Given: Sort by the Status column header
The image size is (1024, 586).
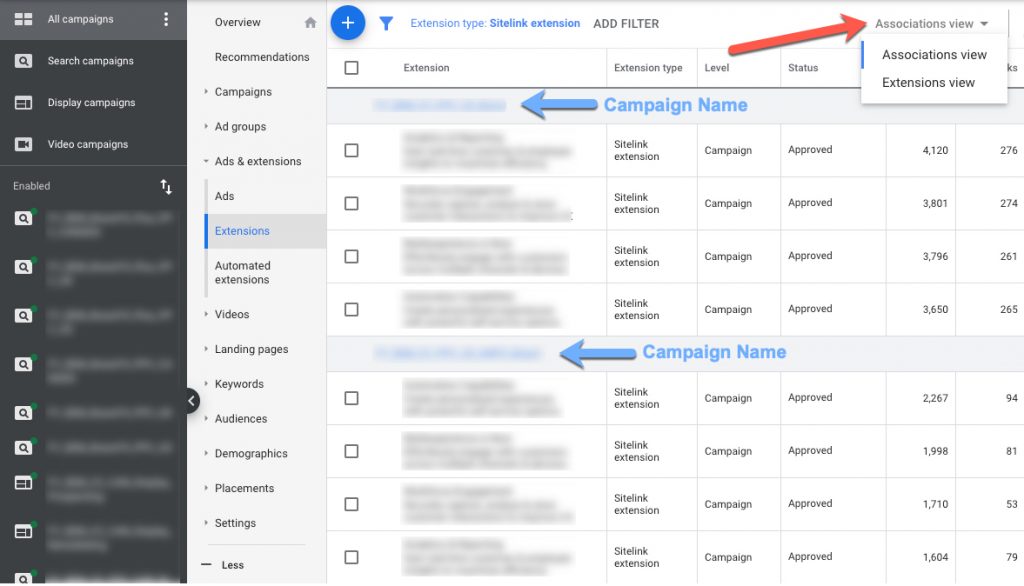Looking at the screenshot, I should (x=802, y=68).
